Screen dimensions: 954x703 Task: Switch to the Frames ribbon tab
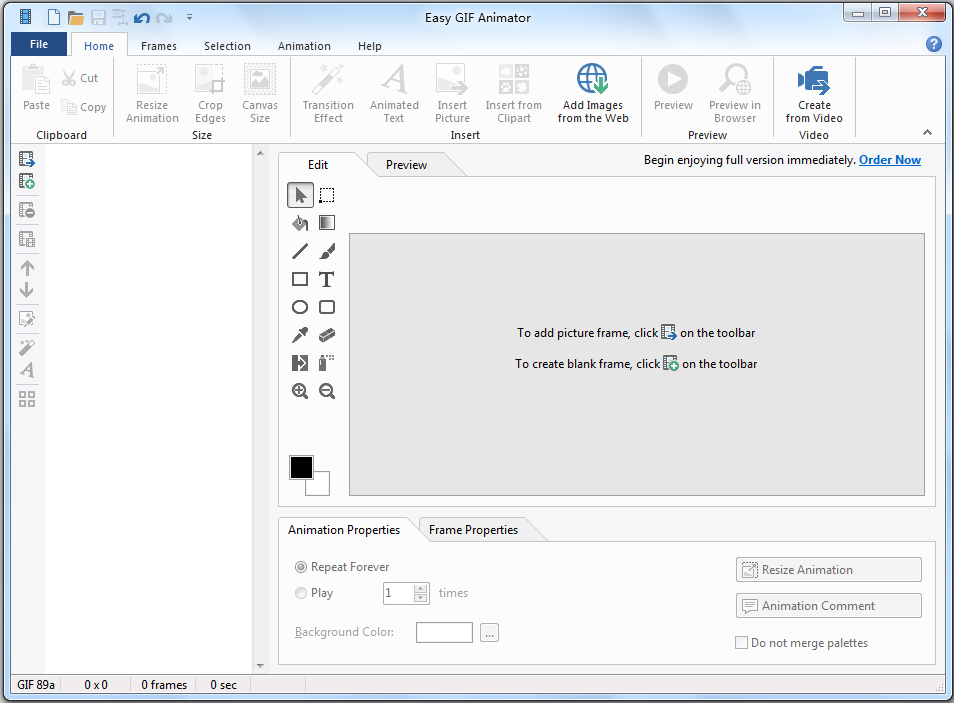pos(159,46)
